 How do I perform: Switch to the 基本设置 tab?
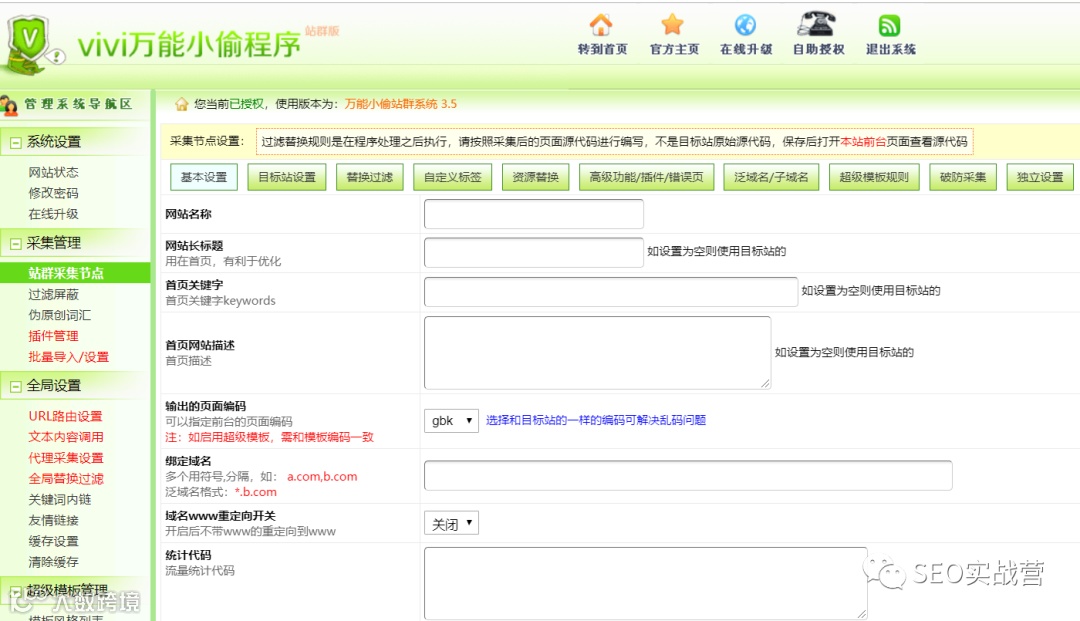coord(204,177)
